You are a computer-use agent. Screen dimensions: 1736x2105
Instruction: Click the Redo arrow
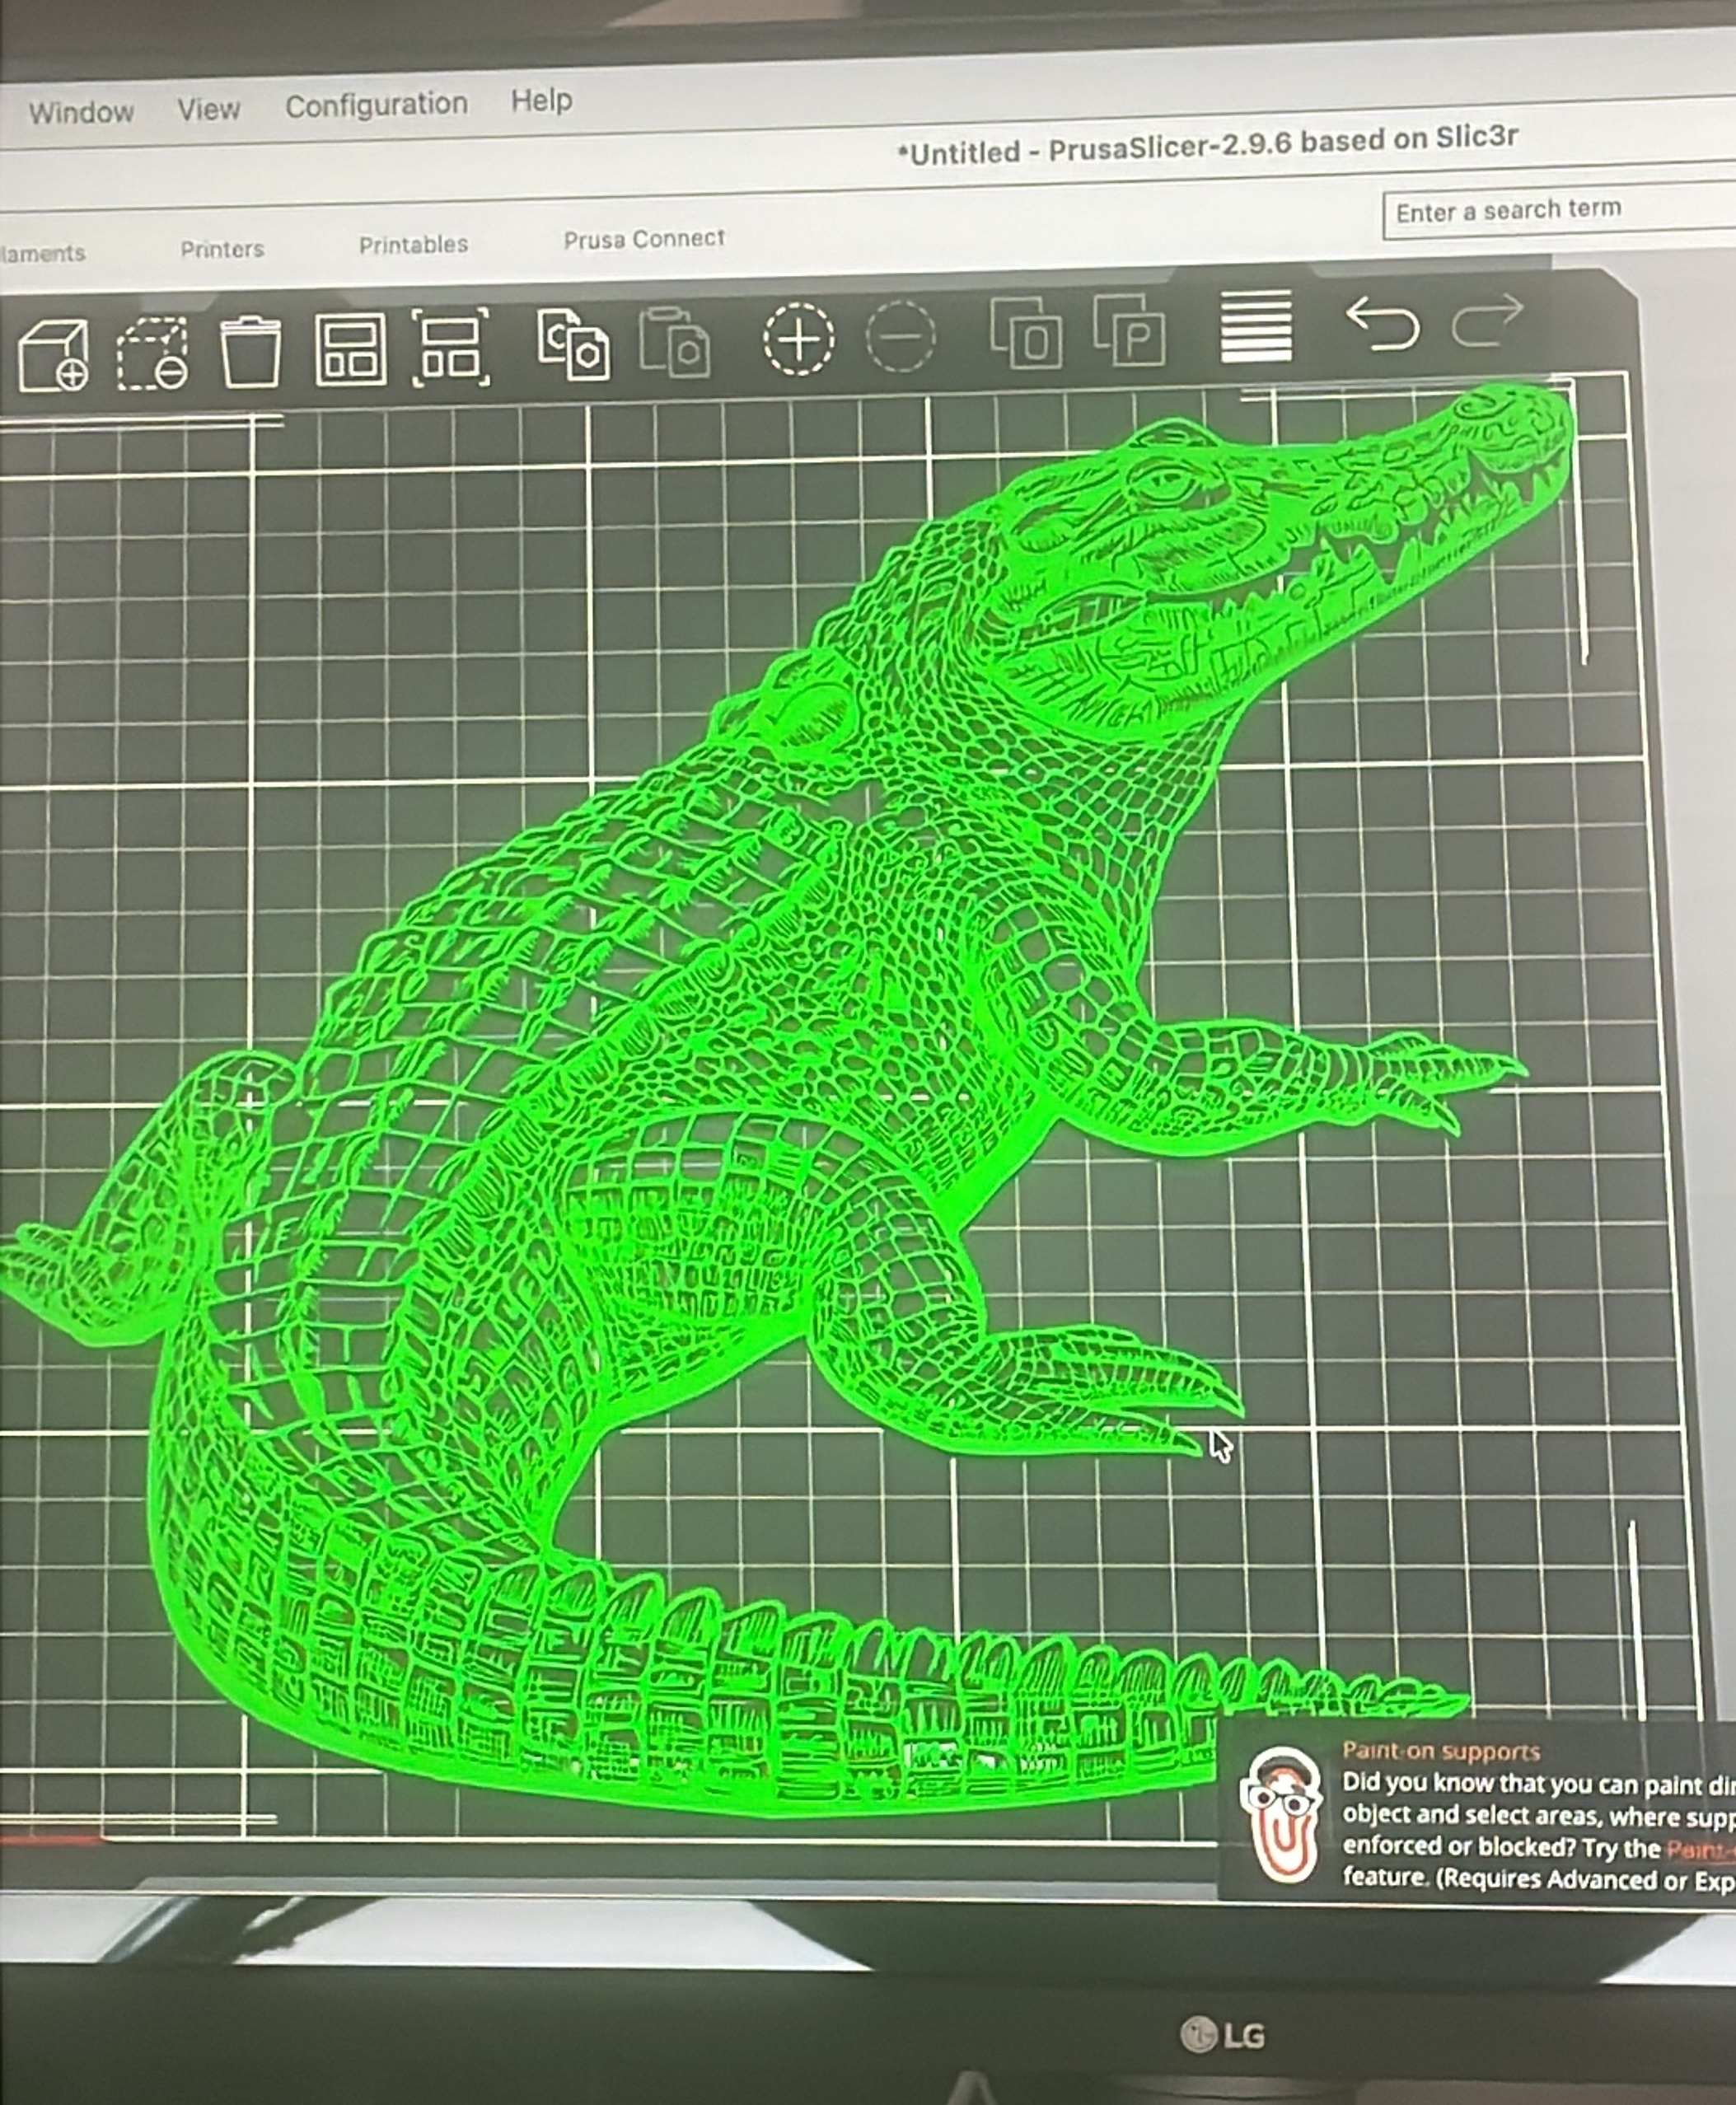[x=1487, y=320]
